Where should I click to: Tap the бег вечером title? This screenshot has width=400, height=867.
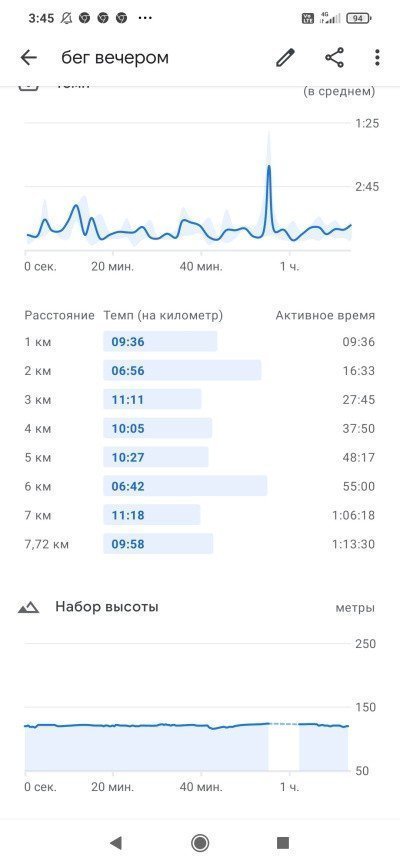(115, 58)
